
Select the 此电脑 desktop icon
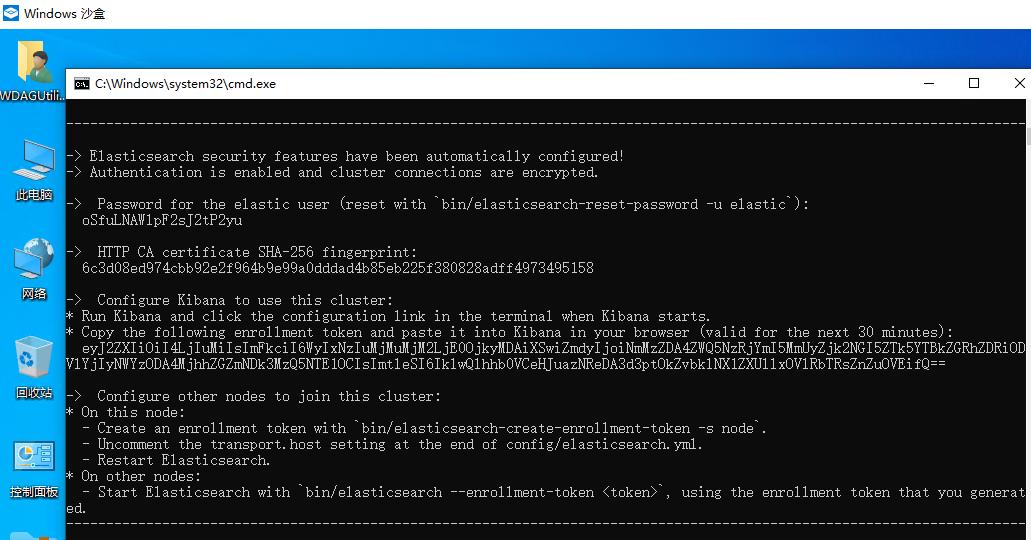coord(33,160)
